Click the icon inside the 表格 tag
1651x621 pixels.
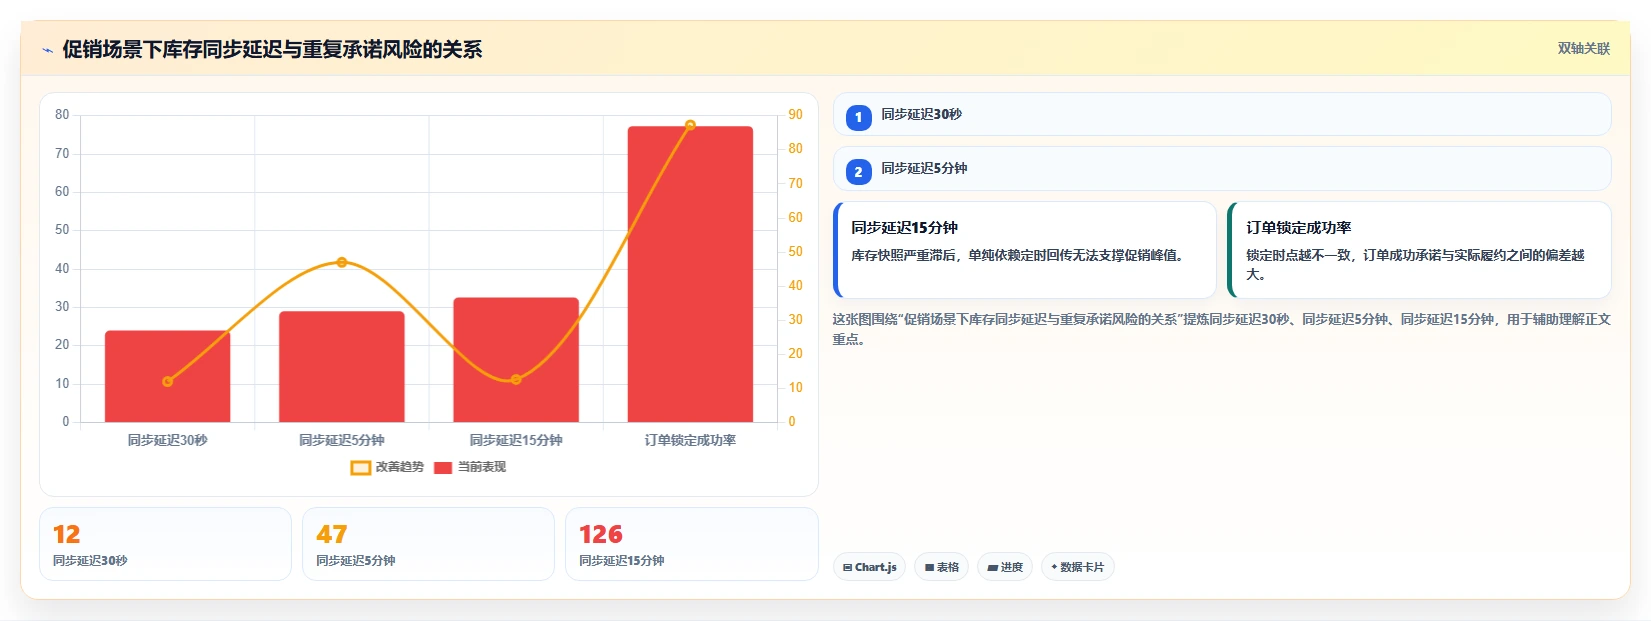click(929, 567)
